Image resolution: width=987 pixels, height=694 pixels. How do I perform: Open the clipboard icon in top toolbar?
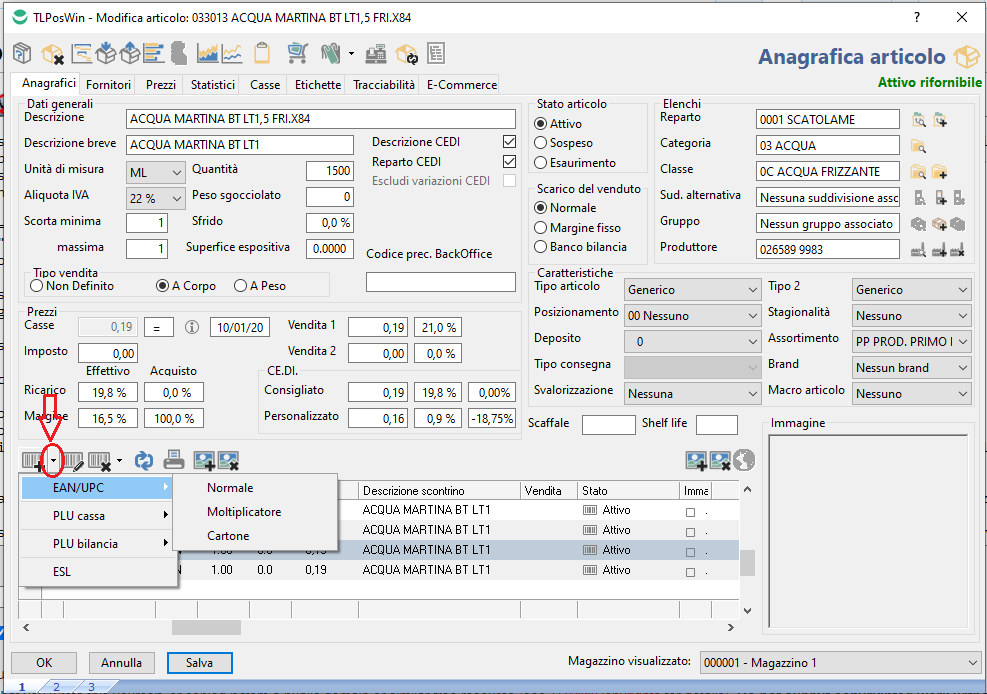tap(262, 53)
